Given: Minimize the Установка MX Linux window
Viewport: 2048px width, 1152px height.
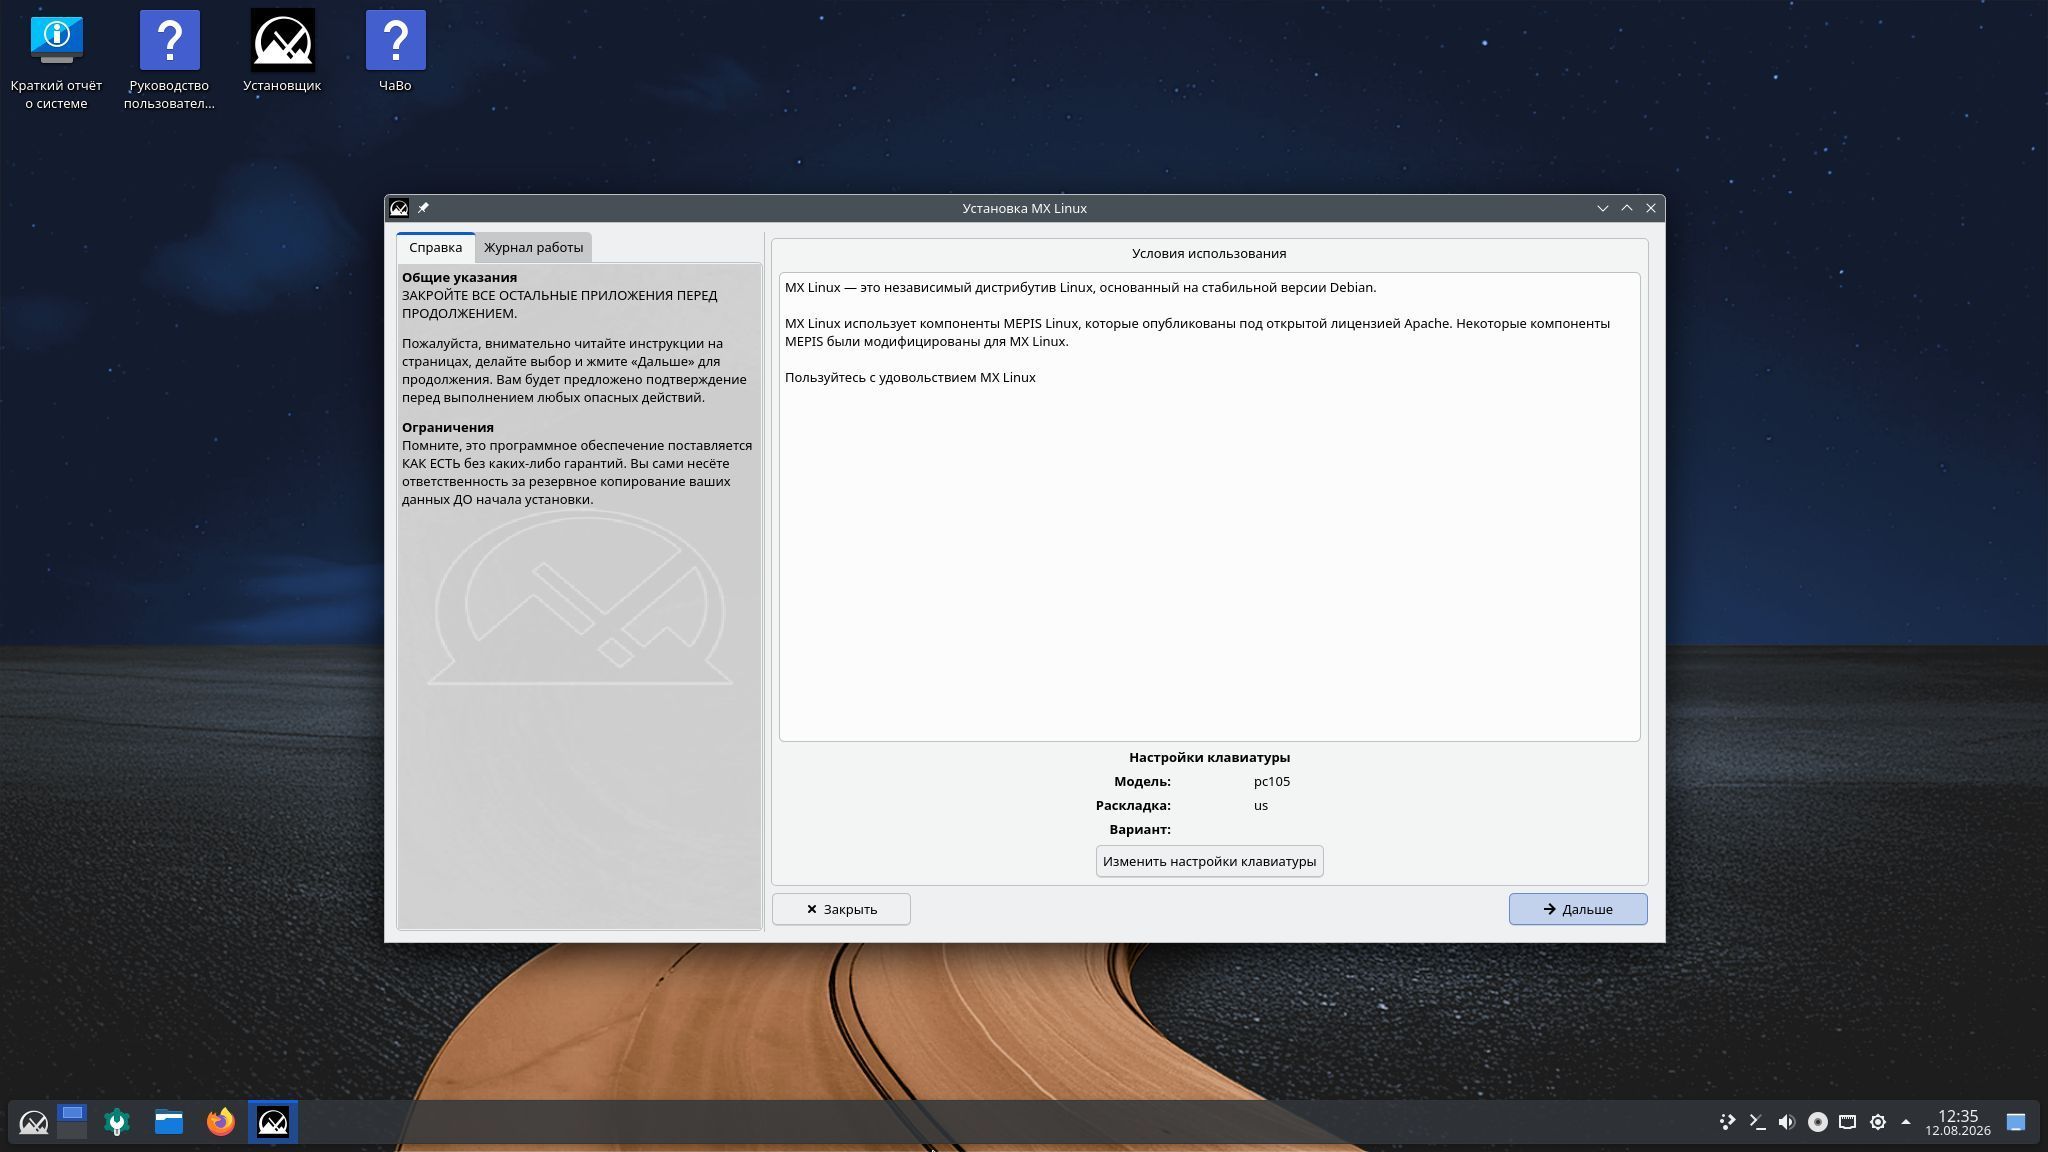Looking at the screenshot, I should tap(1603, 208).
